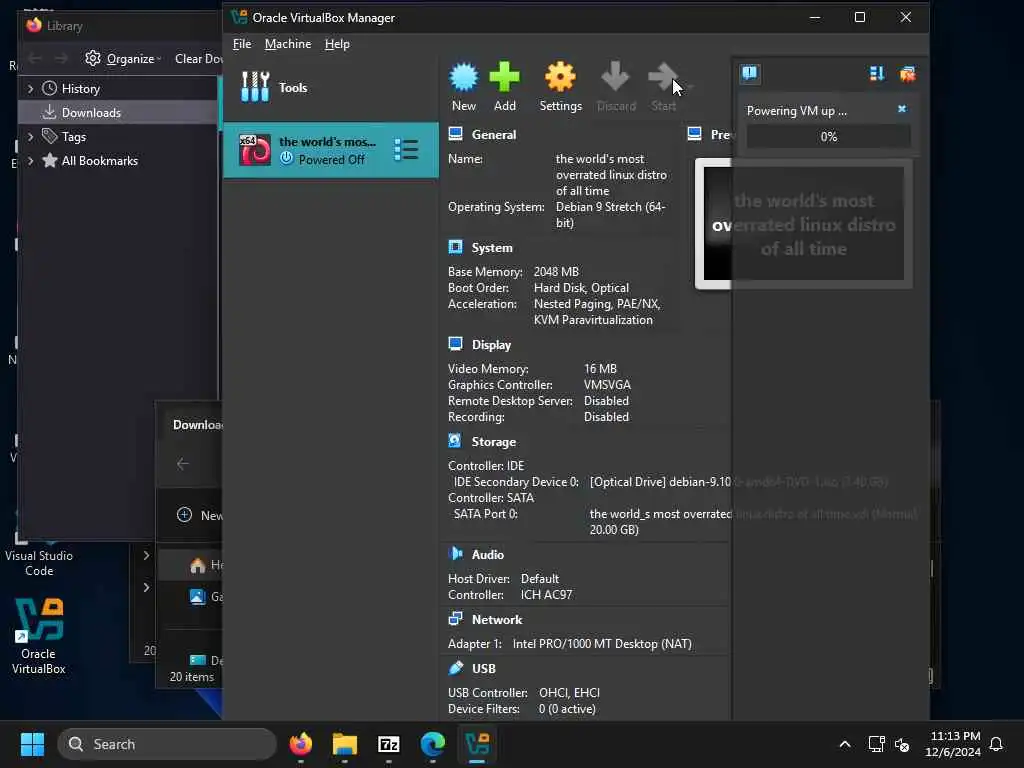
Task: Click the VirtualBox taskbar icon
Action: click(477, 744)
